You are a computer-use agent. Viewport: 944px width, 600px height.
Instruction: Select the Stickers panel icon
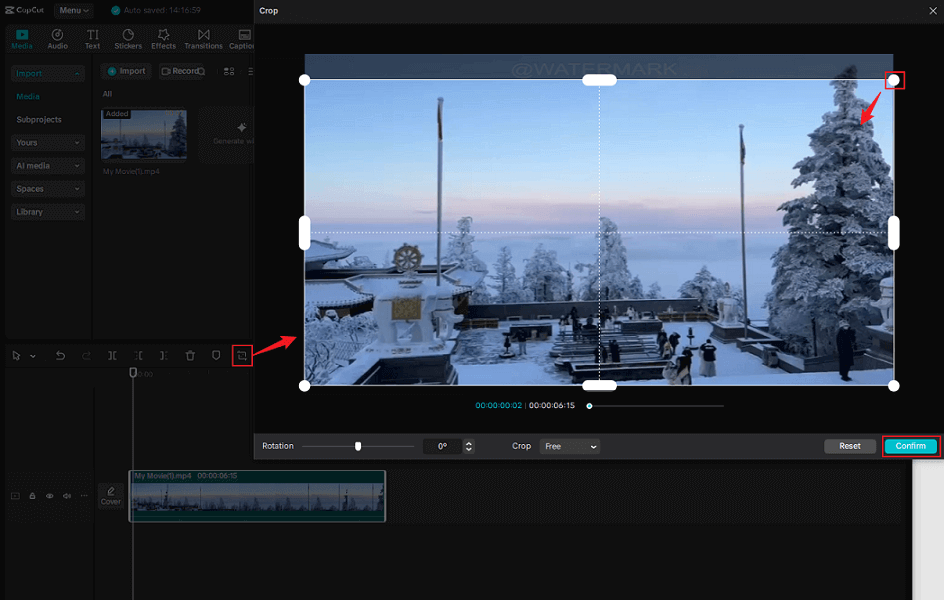pyautogui.click(x=128, y=39)
